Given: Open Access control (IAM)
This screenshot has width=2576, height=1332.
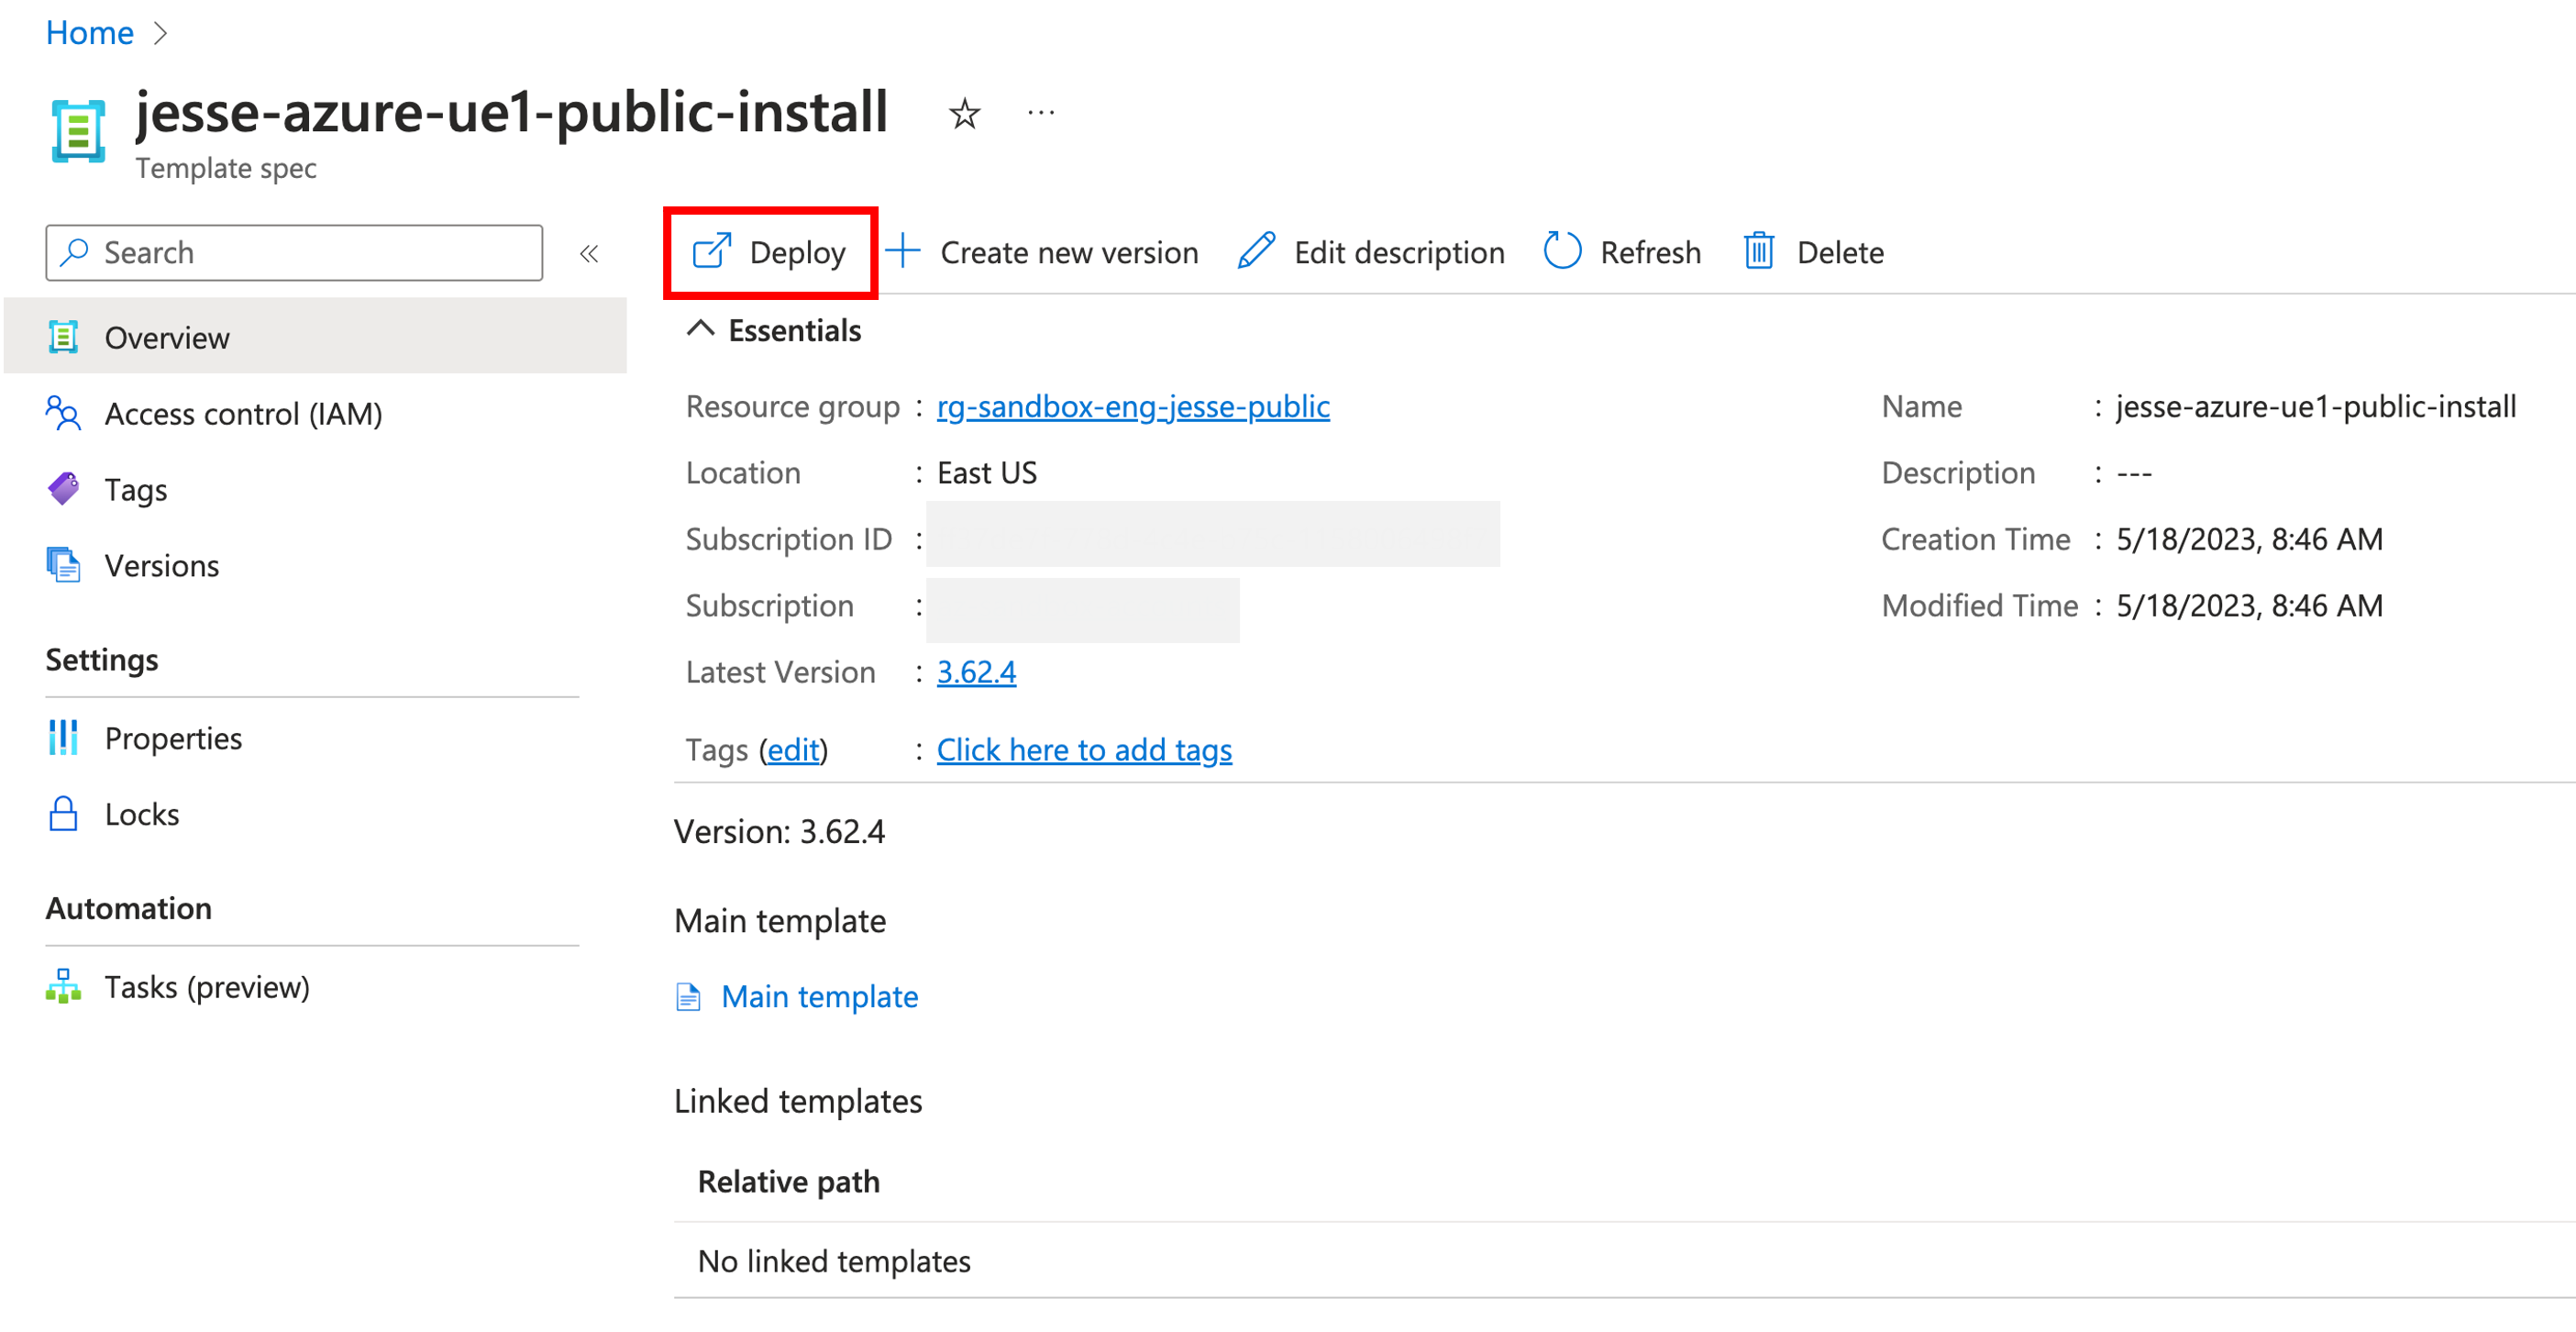Looking at the screenshot, I should click(243, 413).
